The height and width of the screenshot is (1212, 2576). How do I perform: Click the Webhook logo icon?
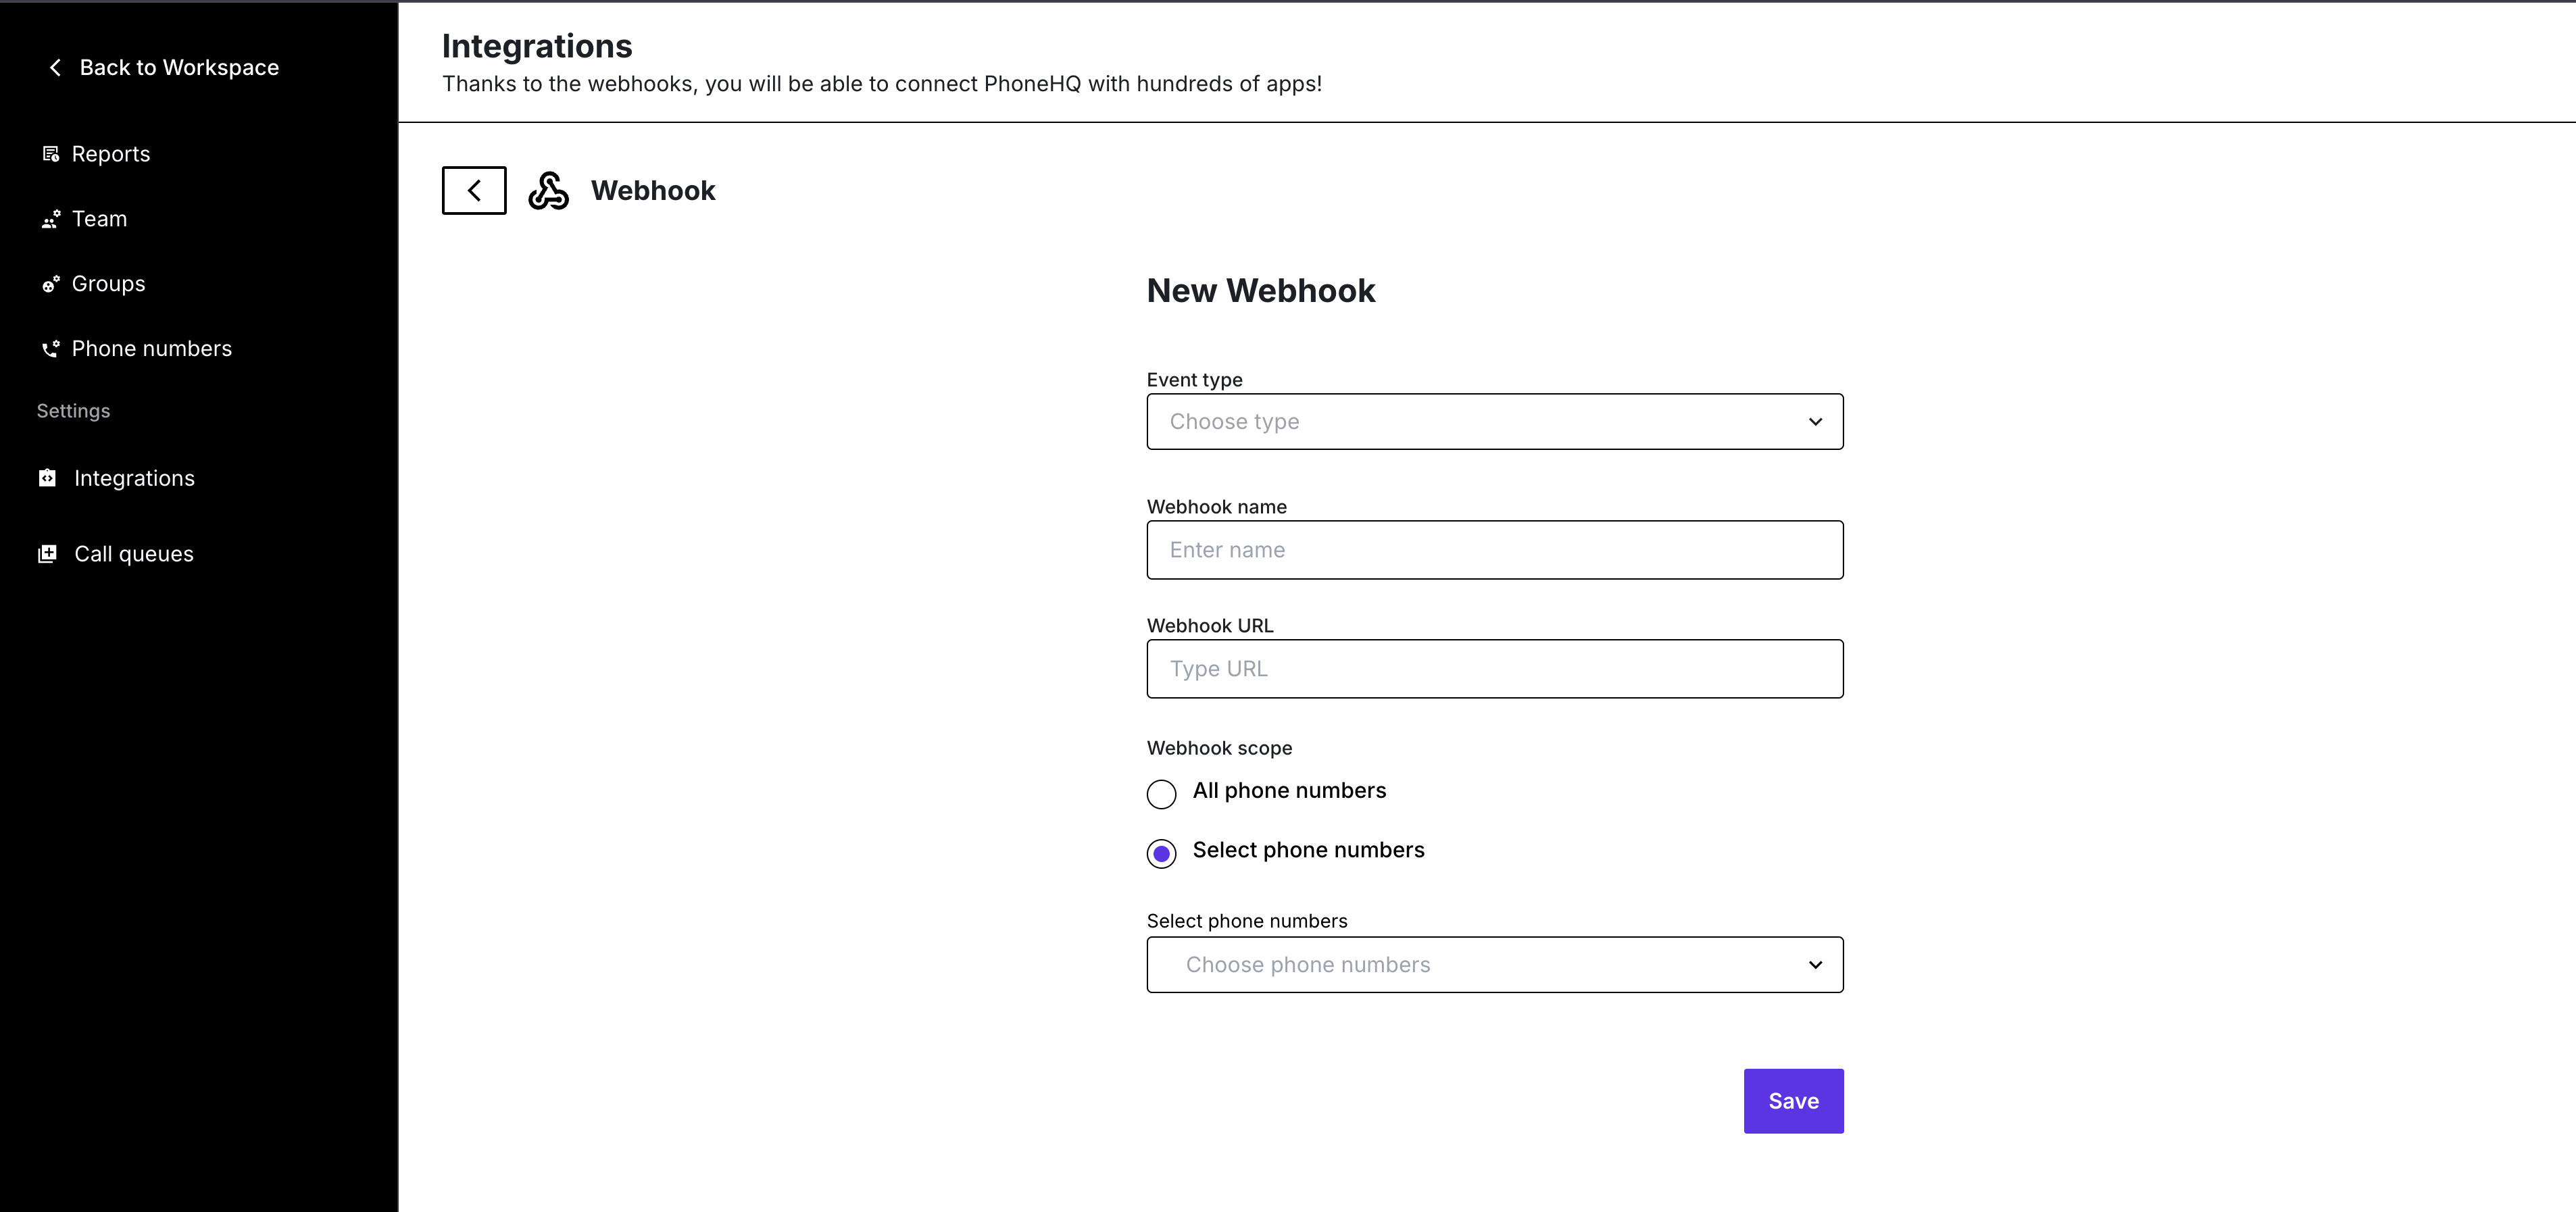tap(548, 190)
